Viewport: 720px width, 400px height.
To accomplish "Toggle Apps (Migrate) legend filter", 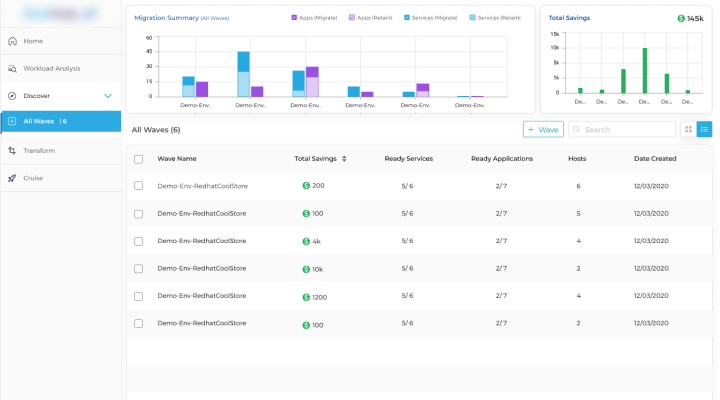I will pyautogui.click(x=294, y=18).
